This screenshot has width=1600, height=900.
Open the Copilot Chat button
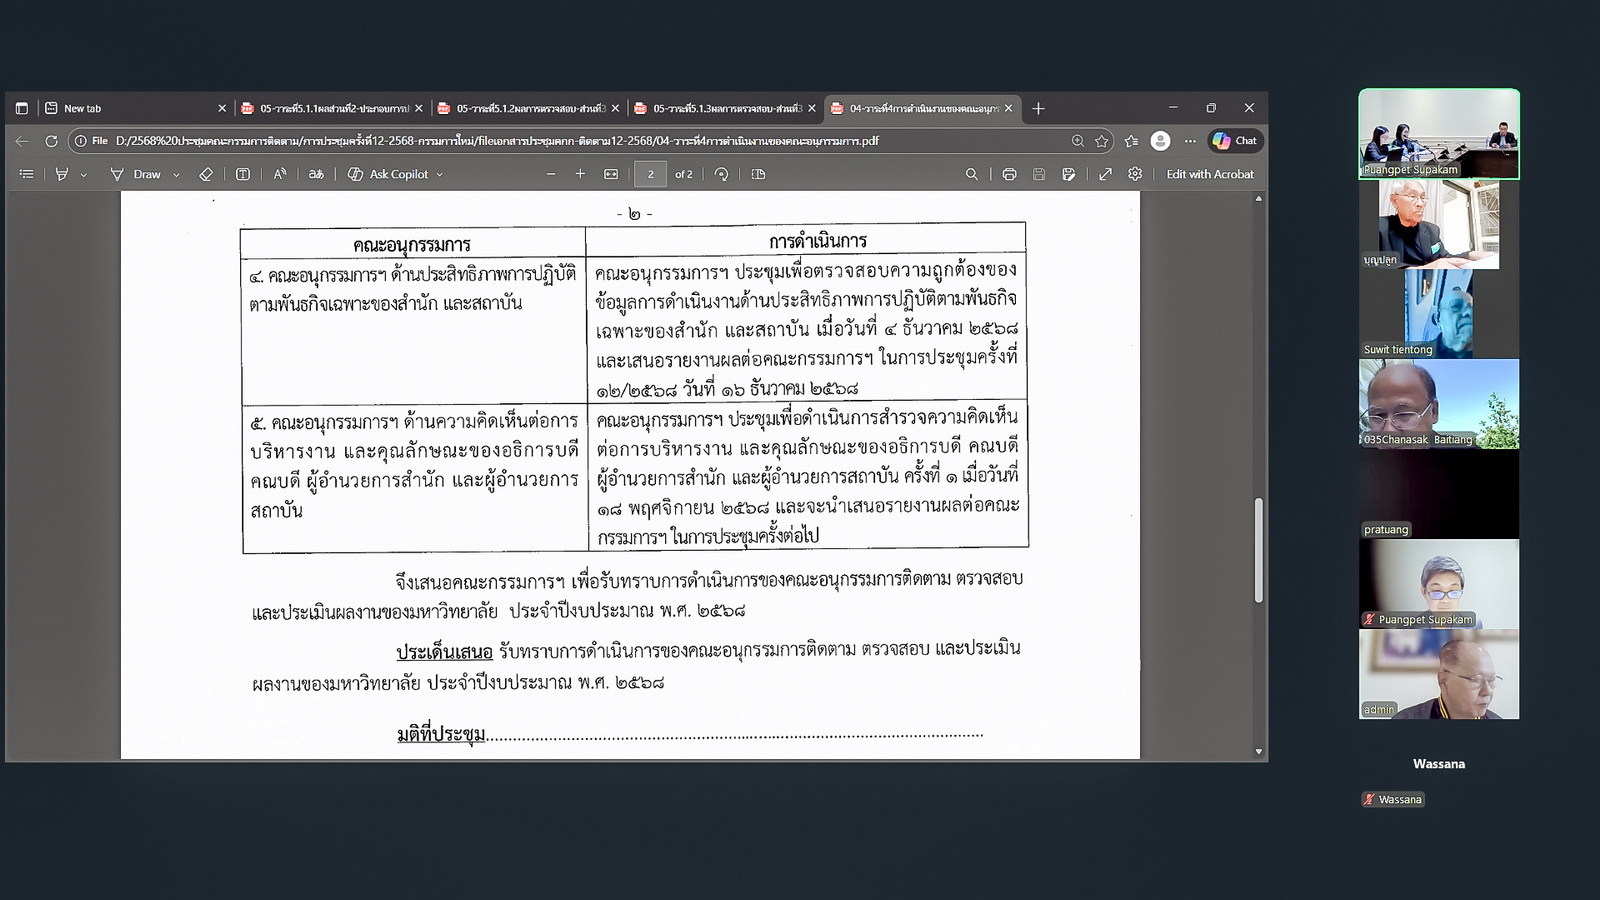pyautogui.click(x=1236, y=141)
